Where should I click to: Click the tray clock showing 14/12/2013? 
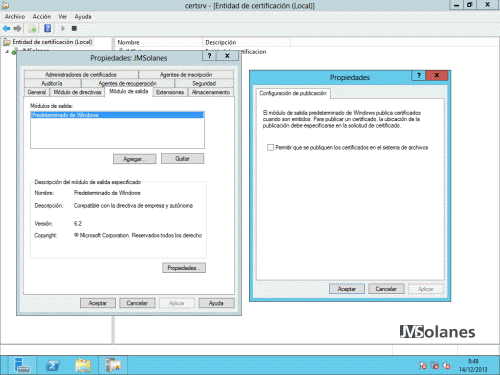473,365
